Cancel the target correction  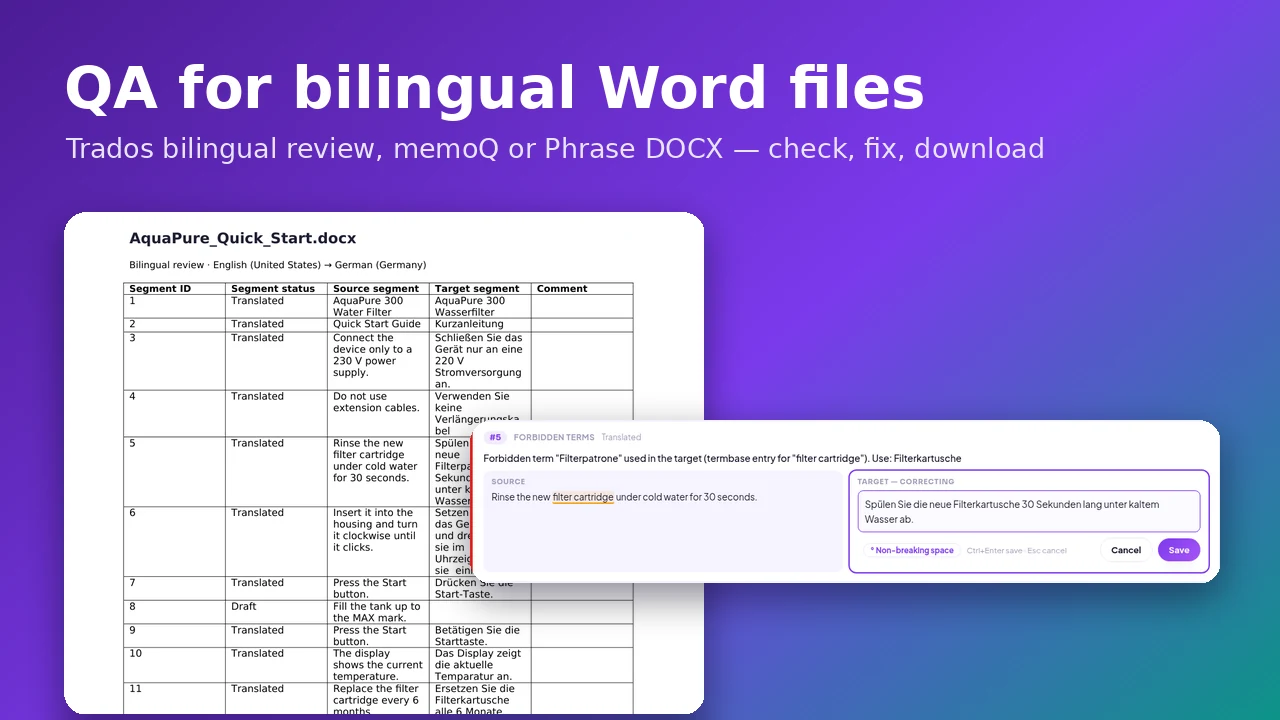click(1126, 550)
